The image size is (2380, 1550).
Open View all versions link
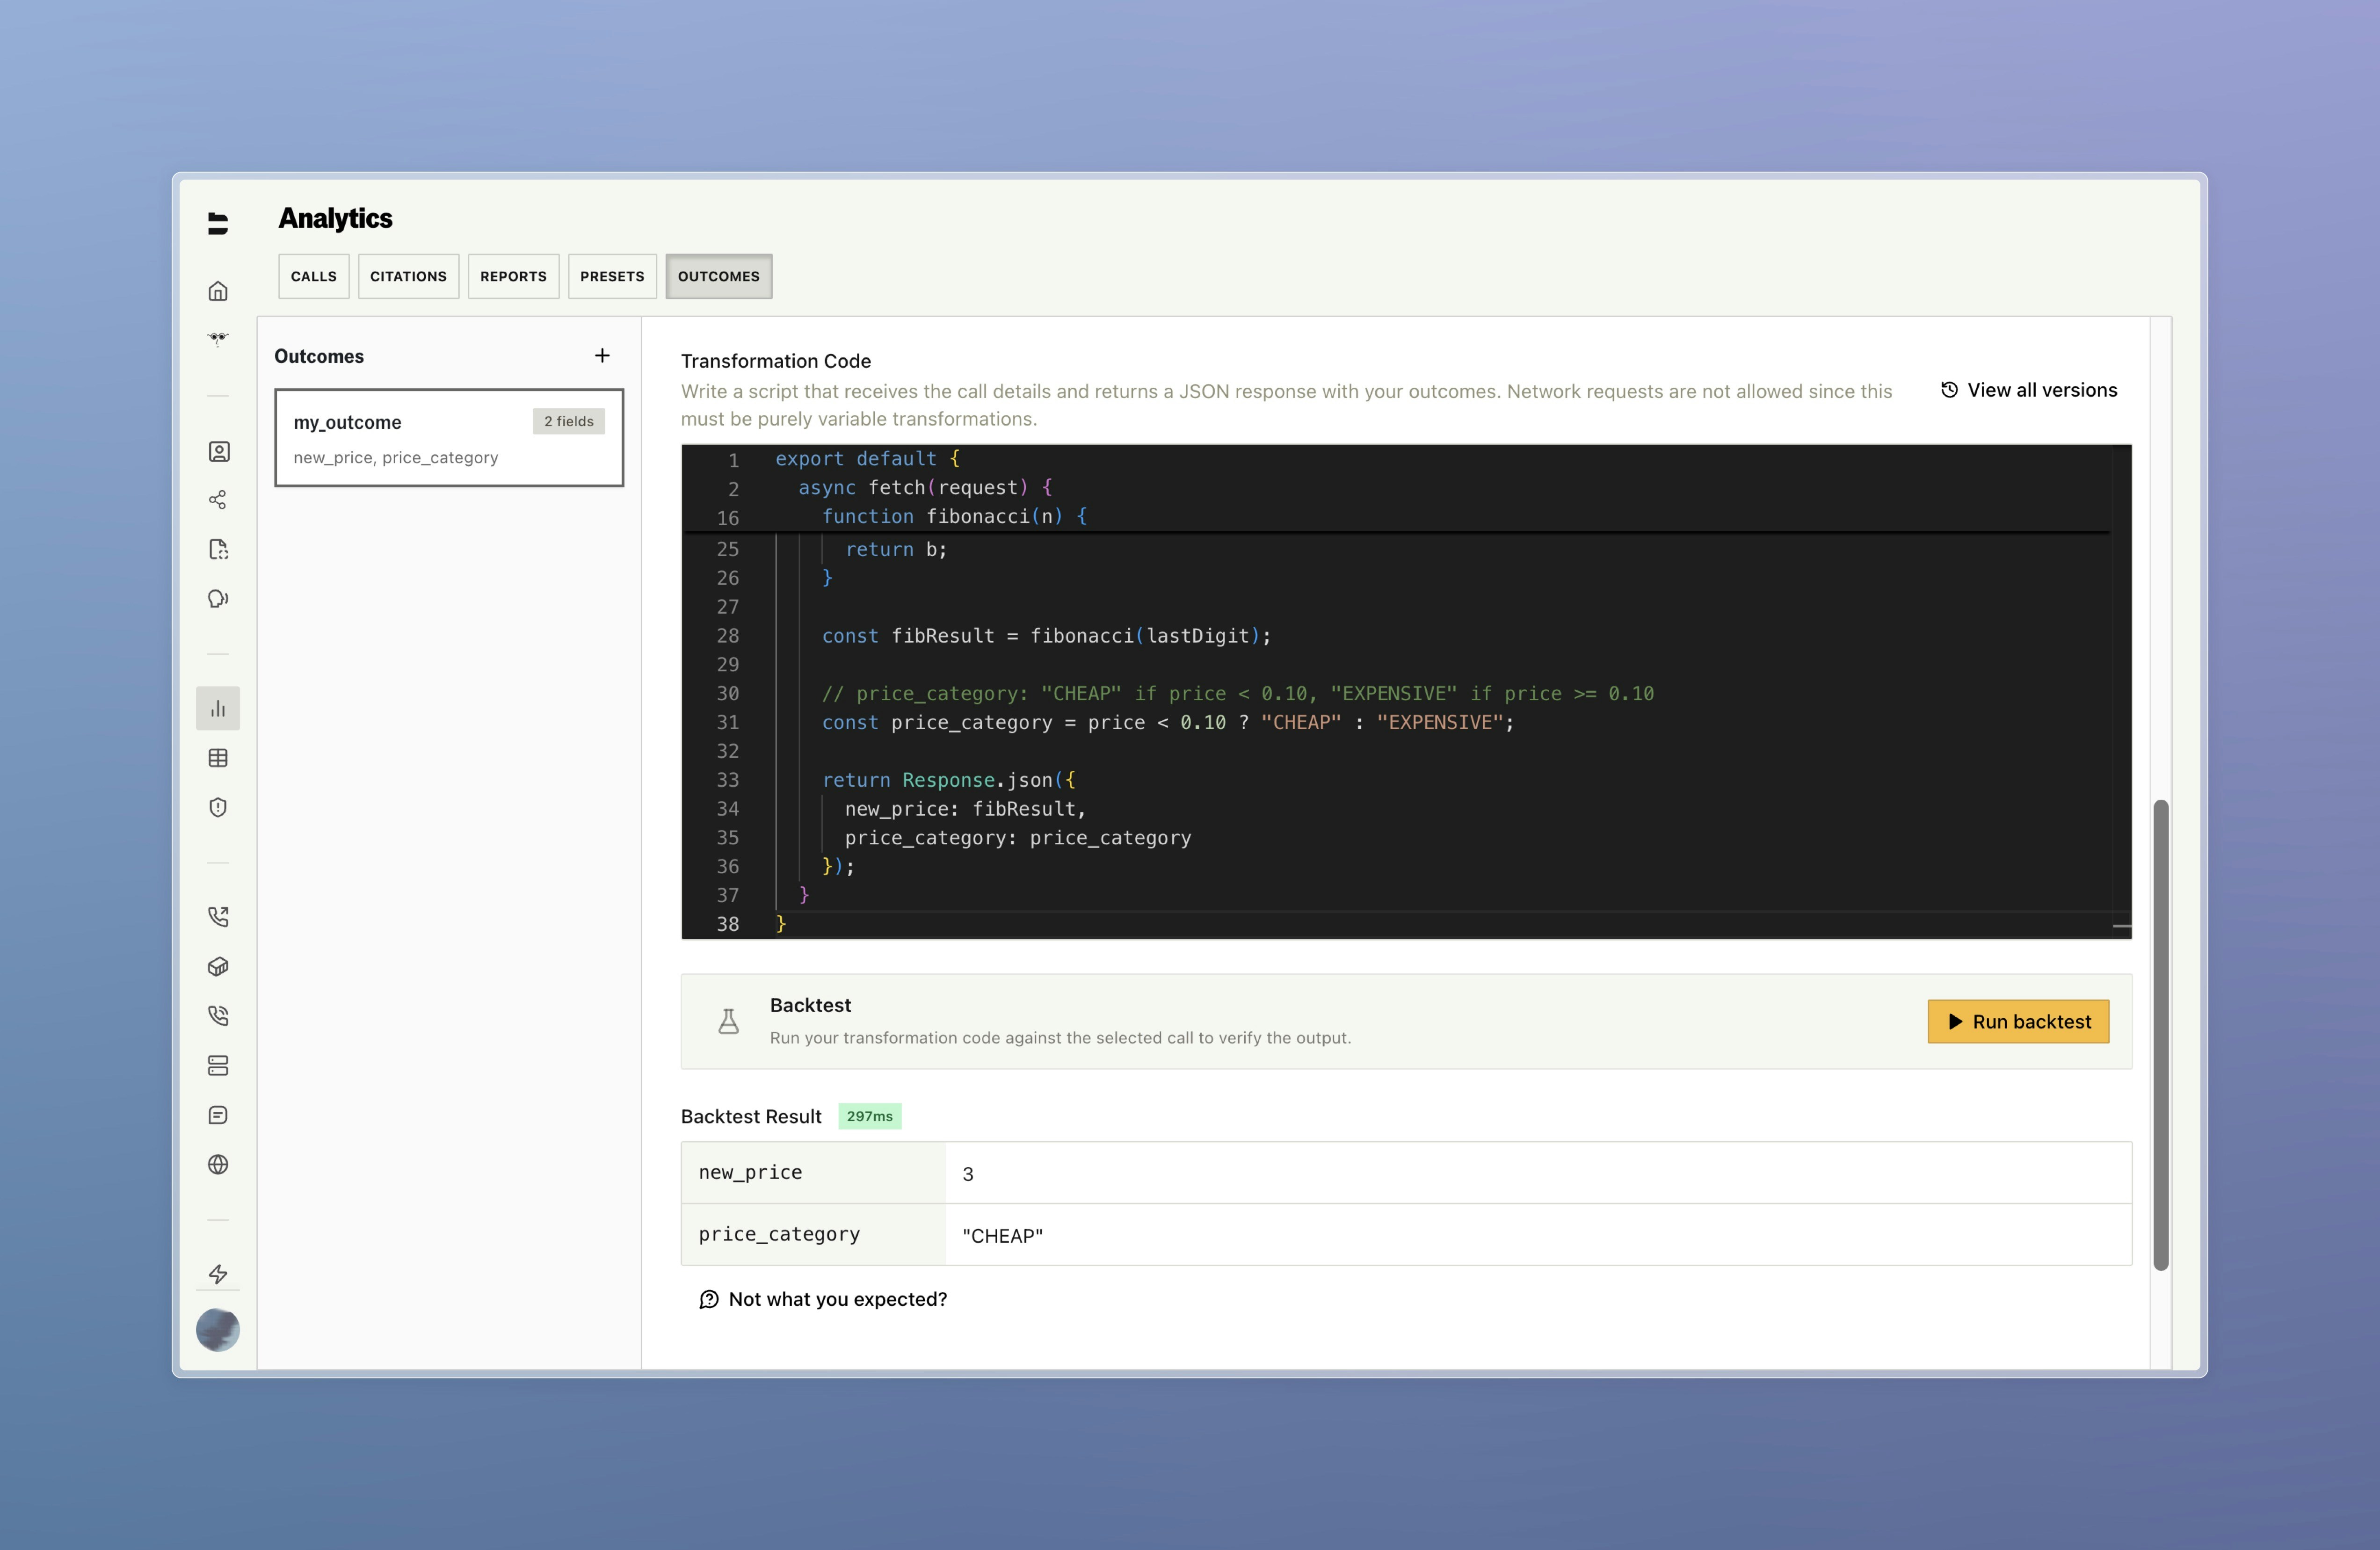pos(2029,390)
